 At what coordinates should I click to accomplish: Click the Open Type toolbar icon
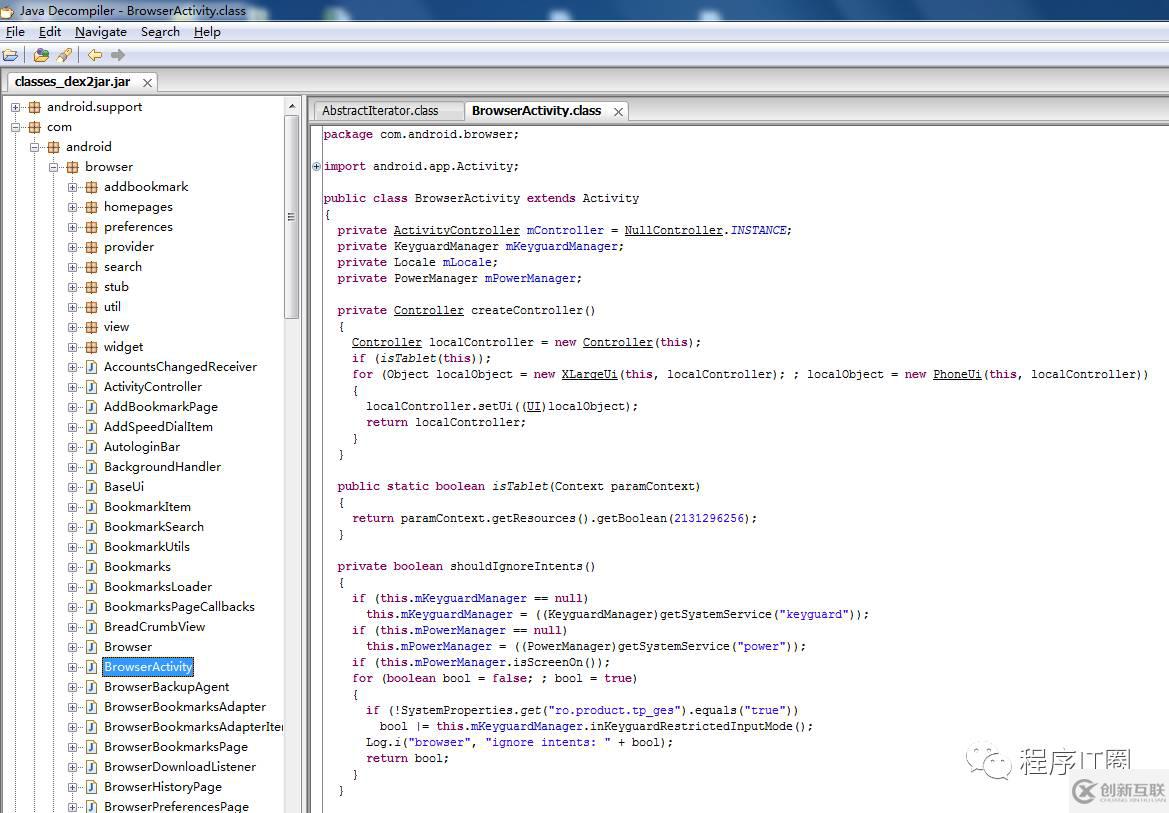41,55
